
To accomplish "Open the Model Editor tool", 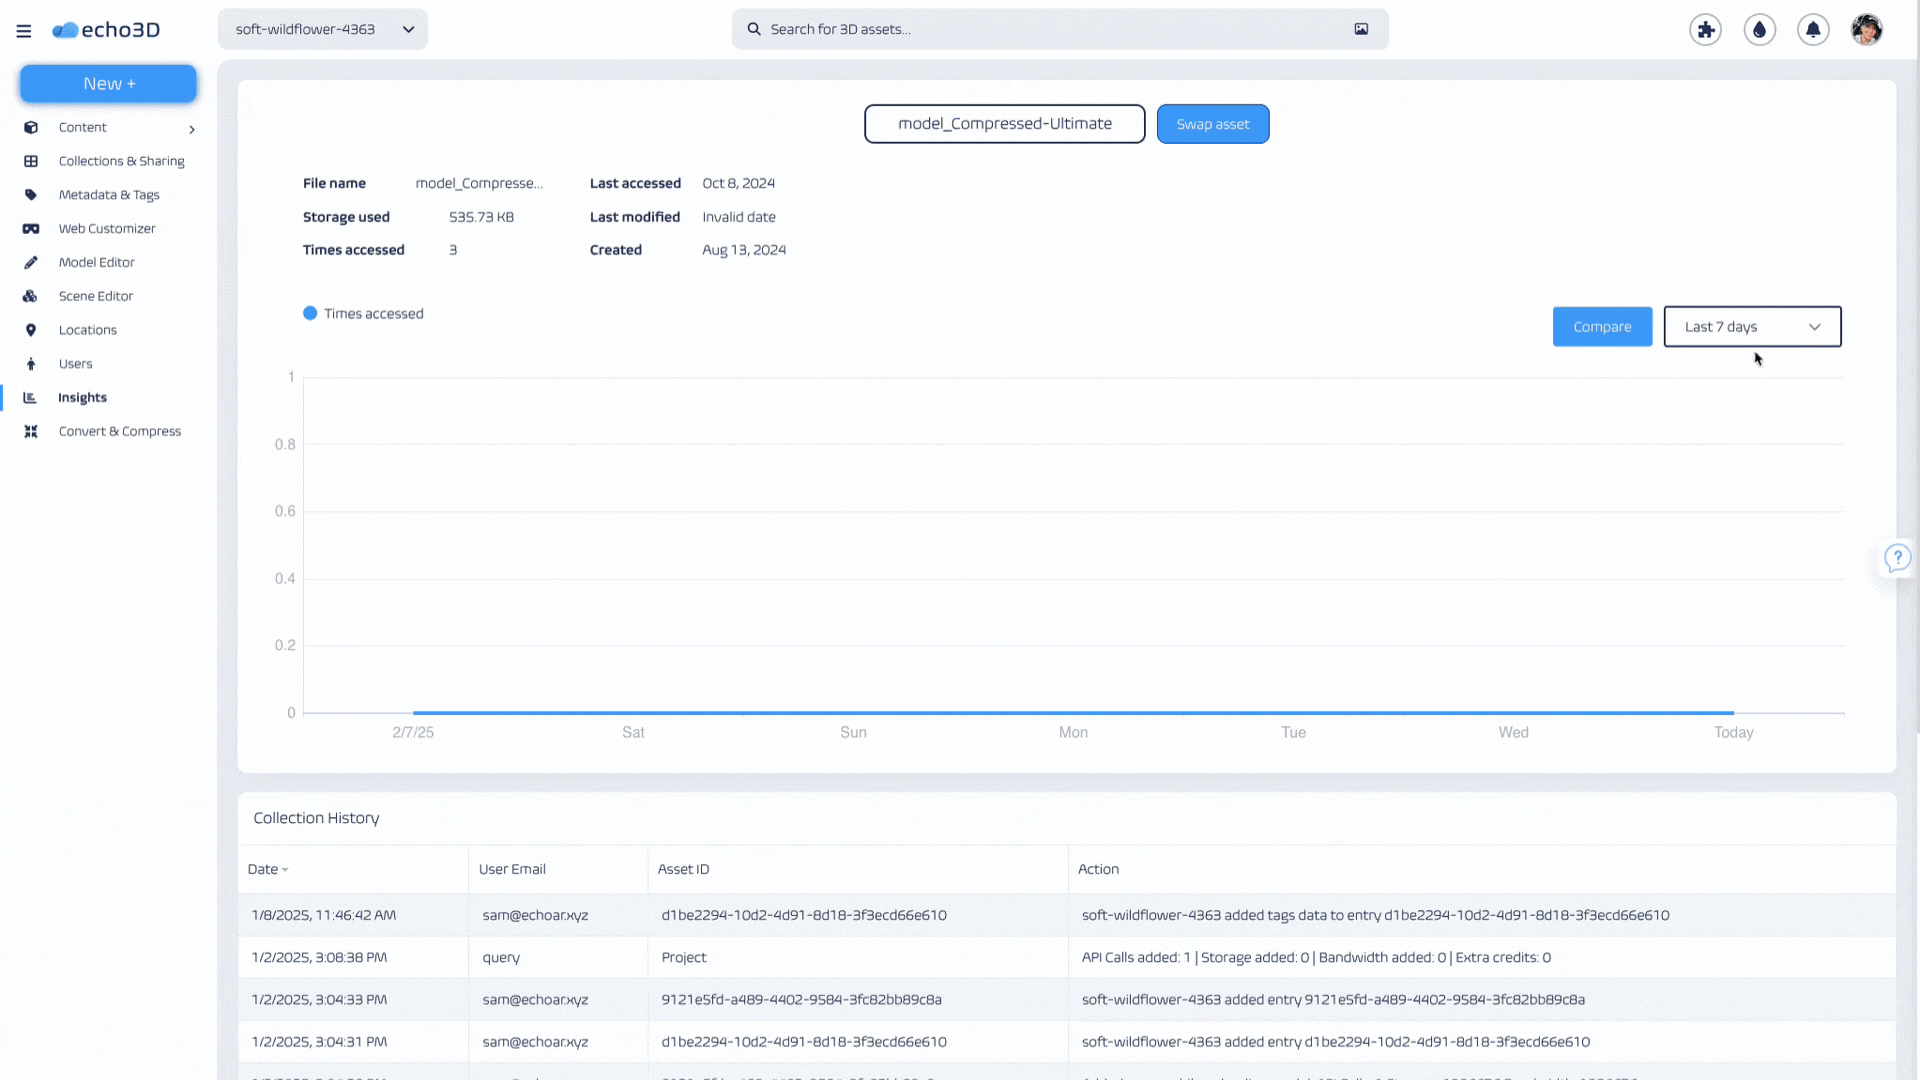I will 96,261.
